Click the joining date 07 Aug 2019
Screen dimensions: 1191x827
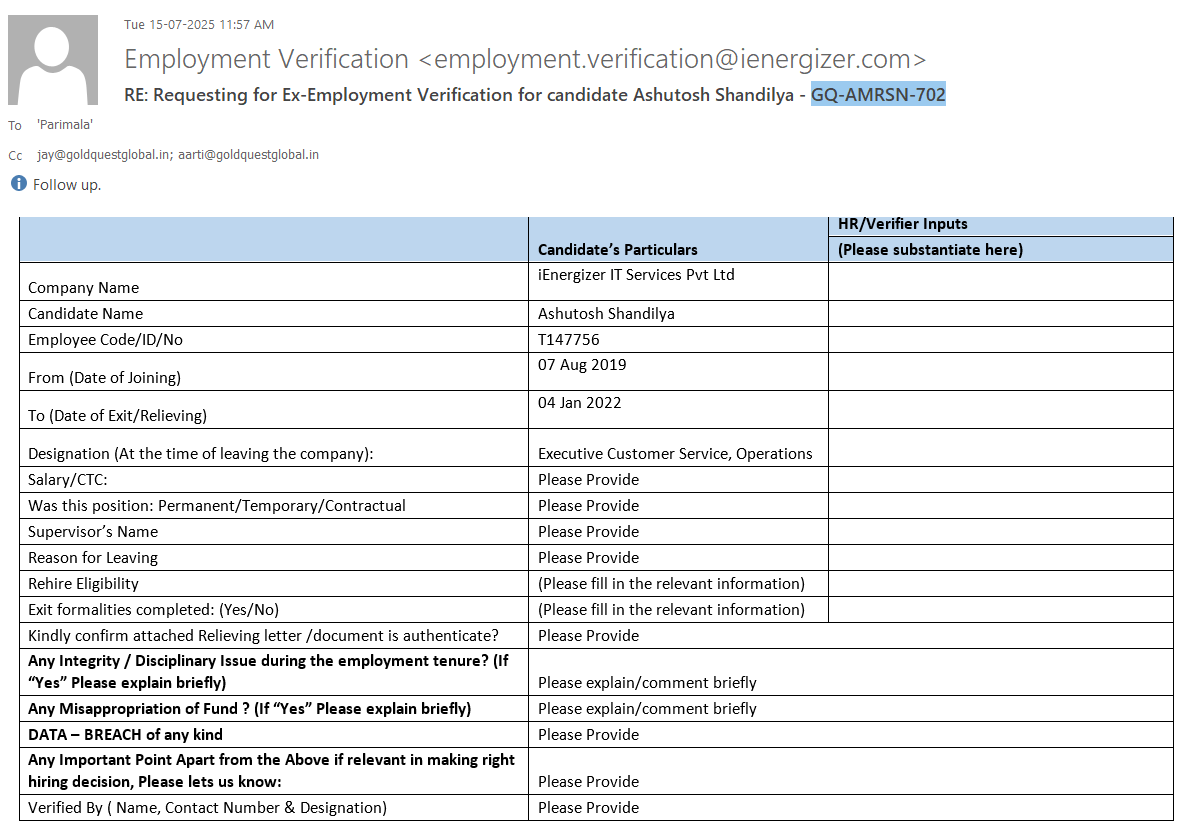(x=582, y=365)
